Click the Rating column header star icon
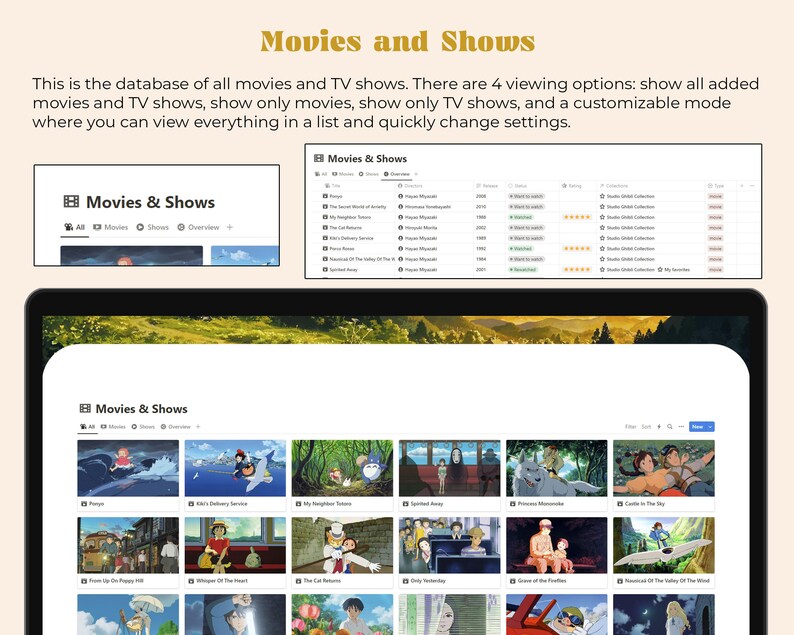 click(x=564, y=186)
